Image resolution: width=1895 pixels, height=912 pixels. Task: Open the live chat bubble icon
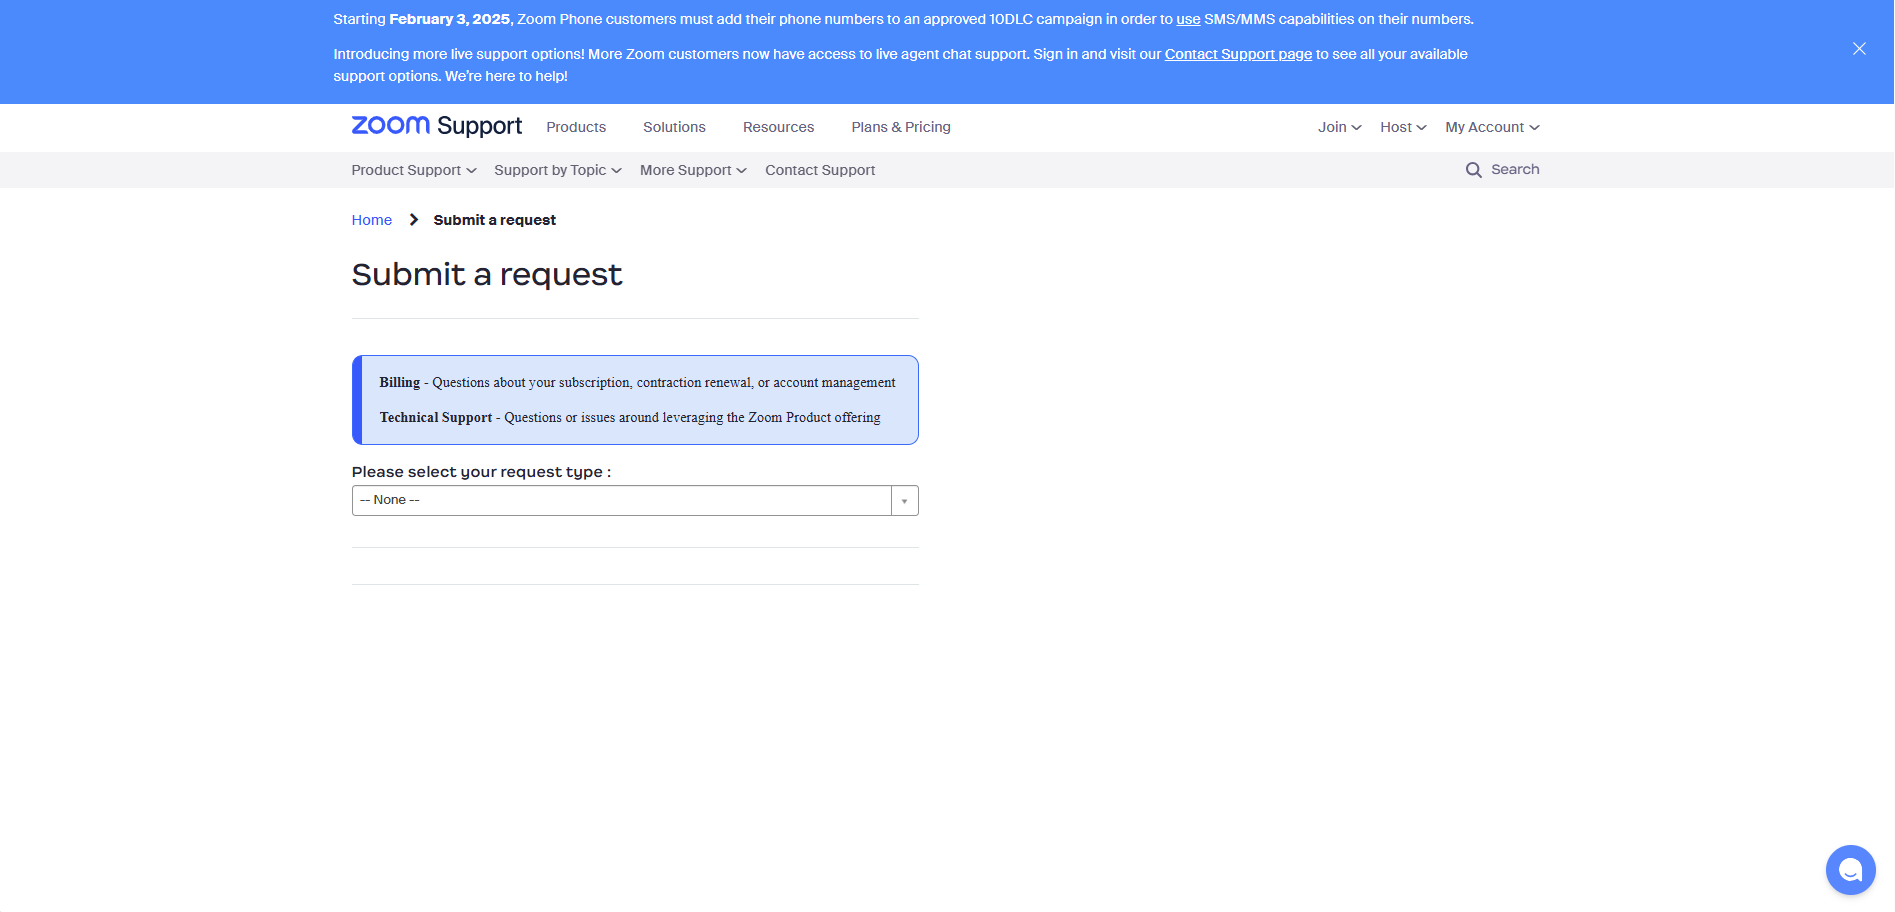[1850, 870]
